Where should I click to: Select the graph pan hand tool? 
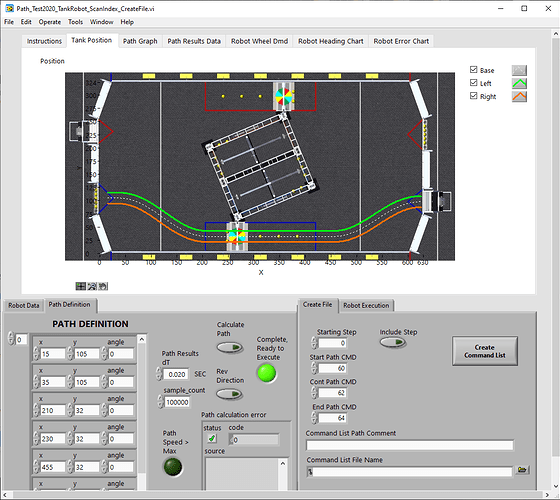[x=103, y=286]
